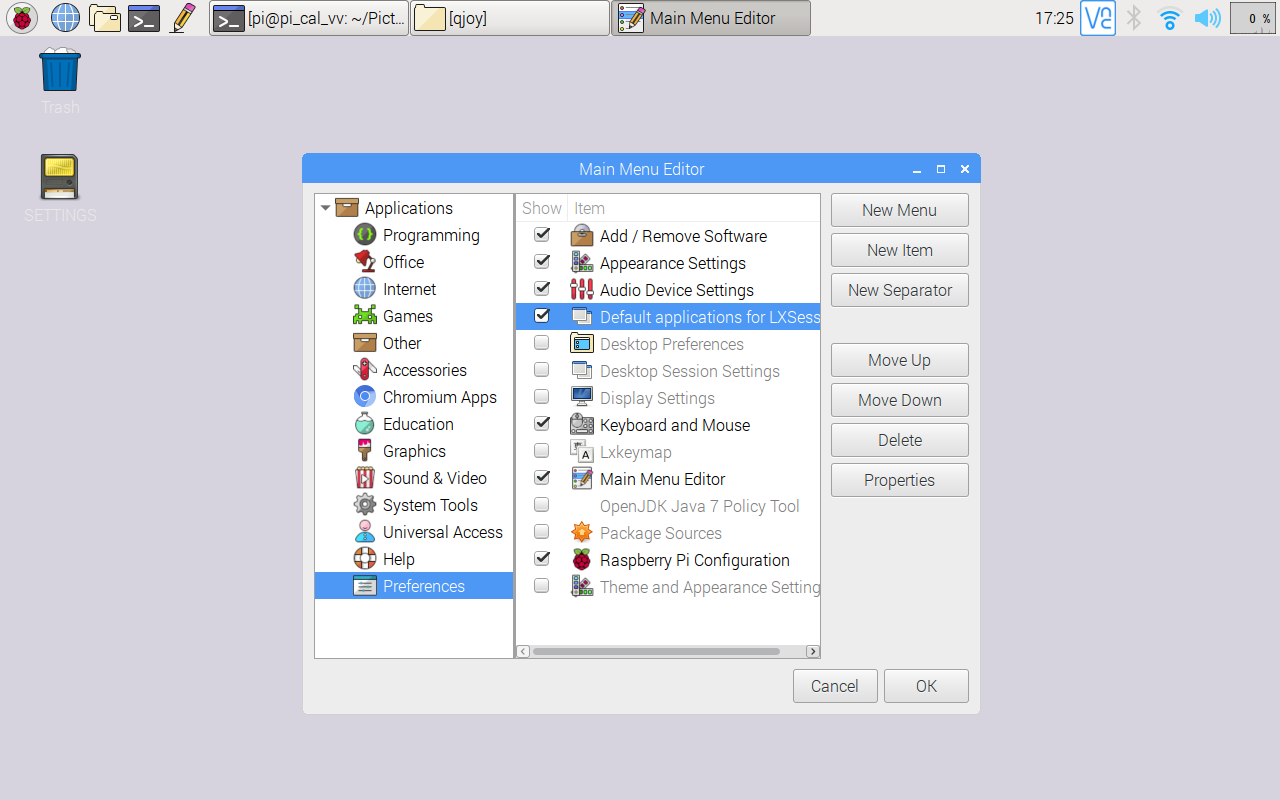This screenshot has width=1280, height=800.
Task: Open Appearance Settings via its icon
Action: point(581,262)
